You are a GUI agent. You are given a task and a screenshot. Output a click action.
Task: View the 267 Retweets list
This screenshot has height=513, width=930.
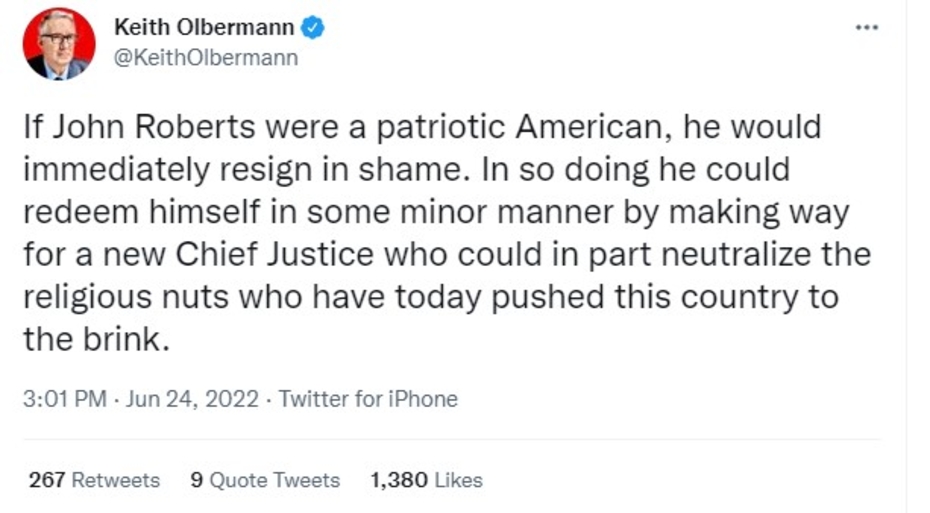[94, 480]
